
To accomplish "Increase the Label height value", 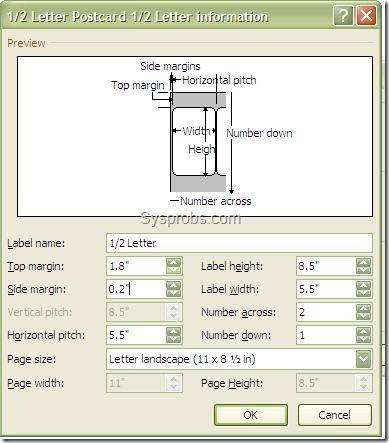I will [x=363, y=262].
